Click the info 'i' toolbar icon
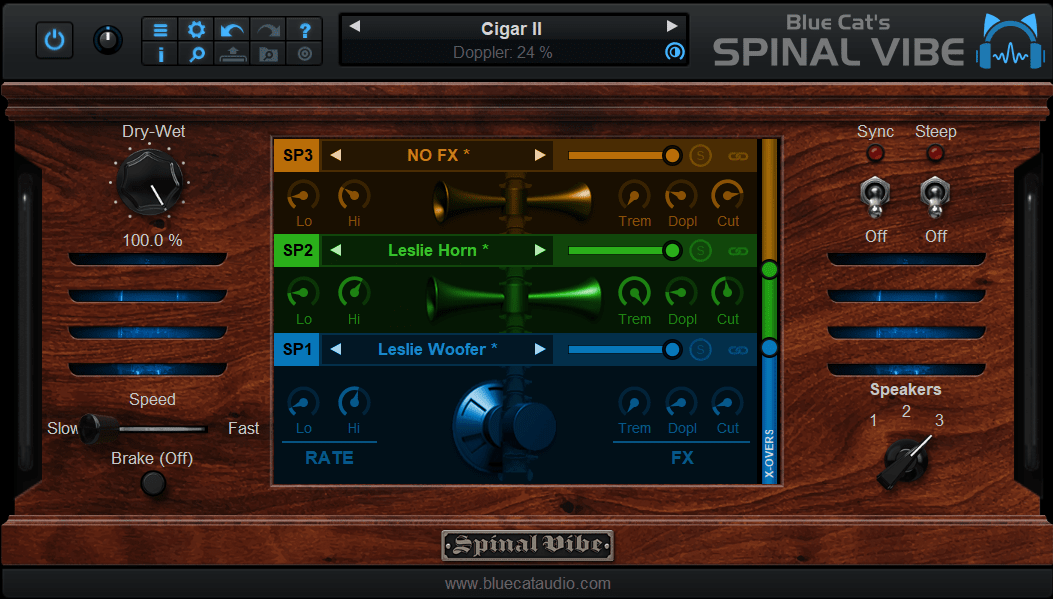This screenshot has width=1053, height=599. coord(160,54)
